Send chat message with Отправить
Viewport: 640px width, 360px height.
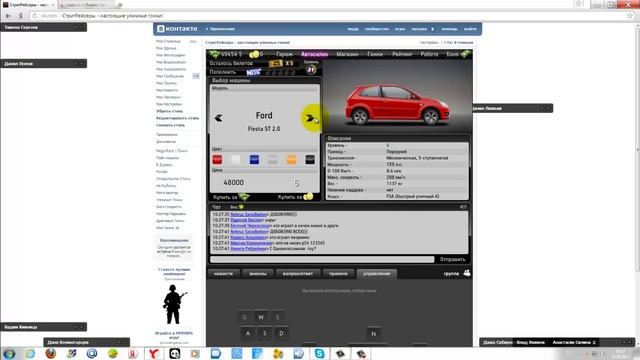(452, 259)
